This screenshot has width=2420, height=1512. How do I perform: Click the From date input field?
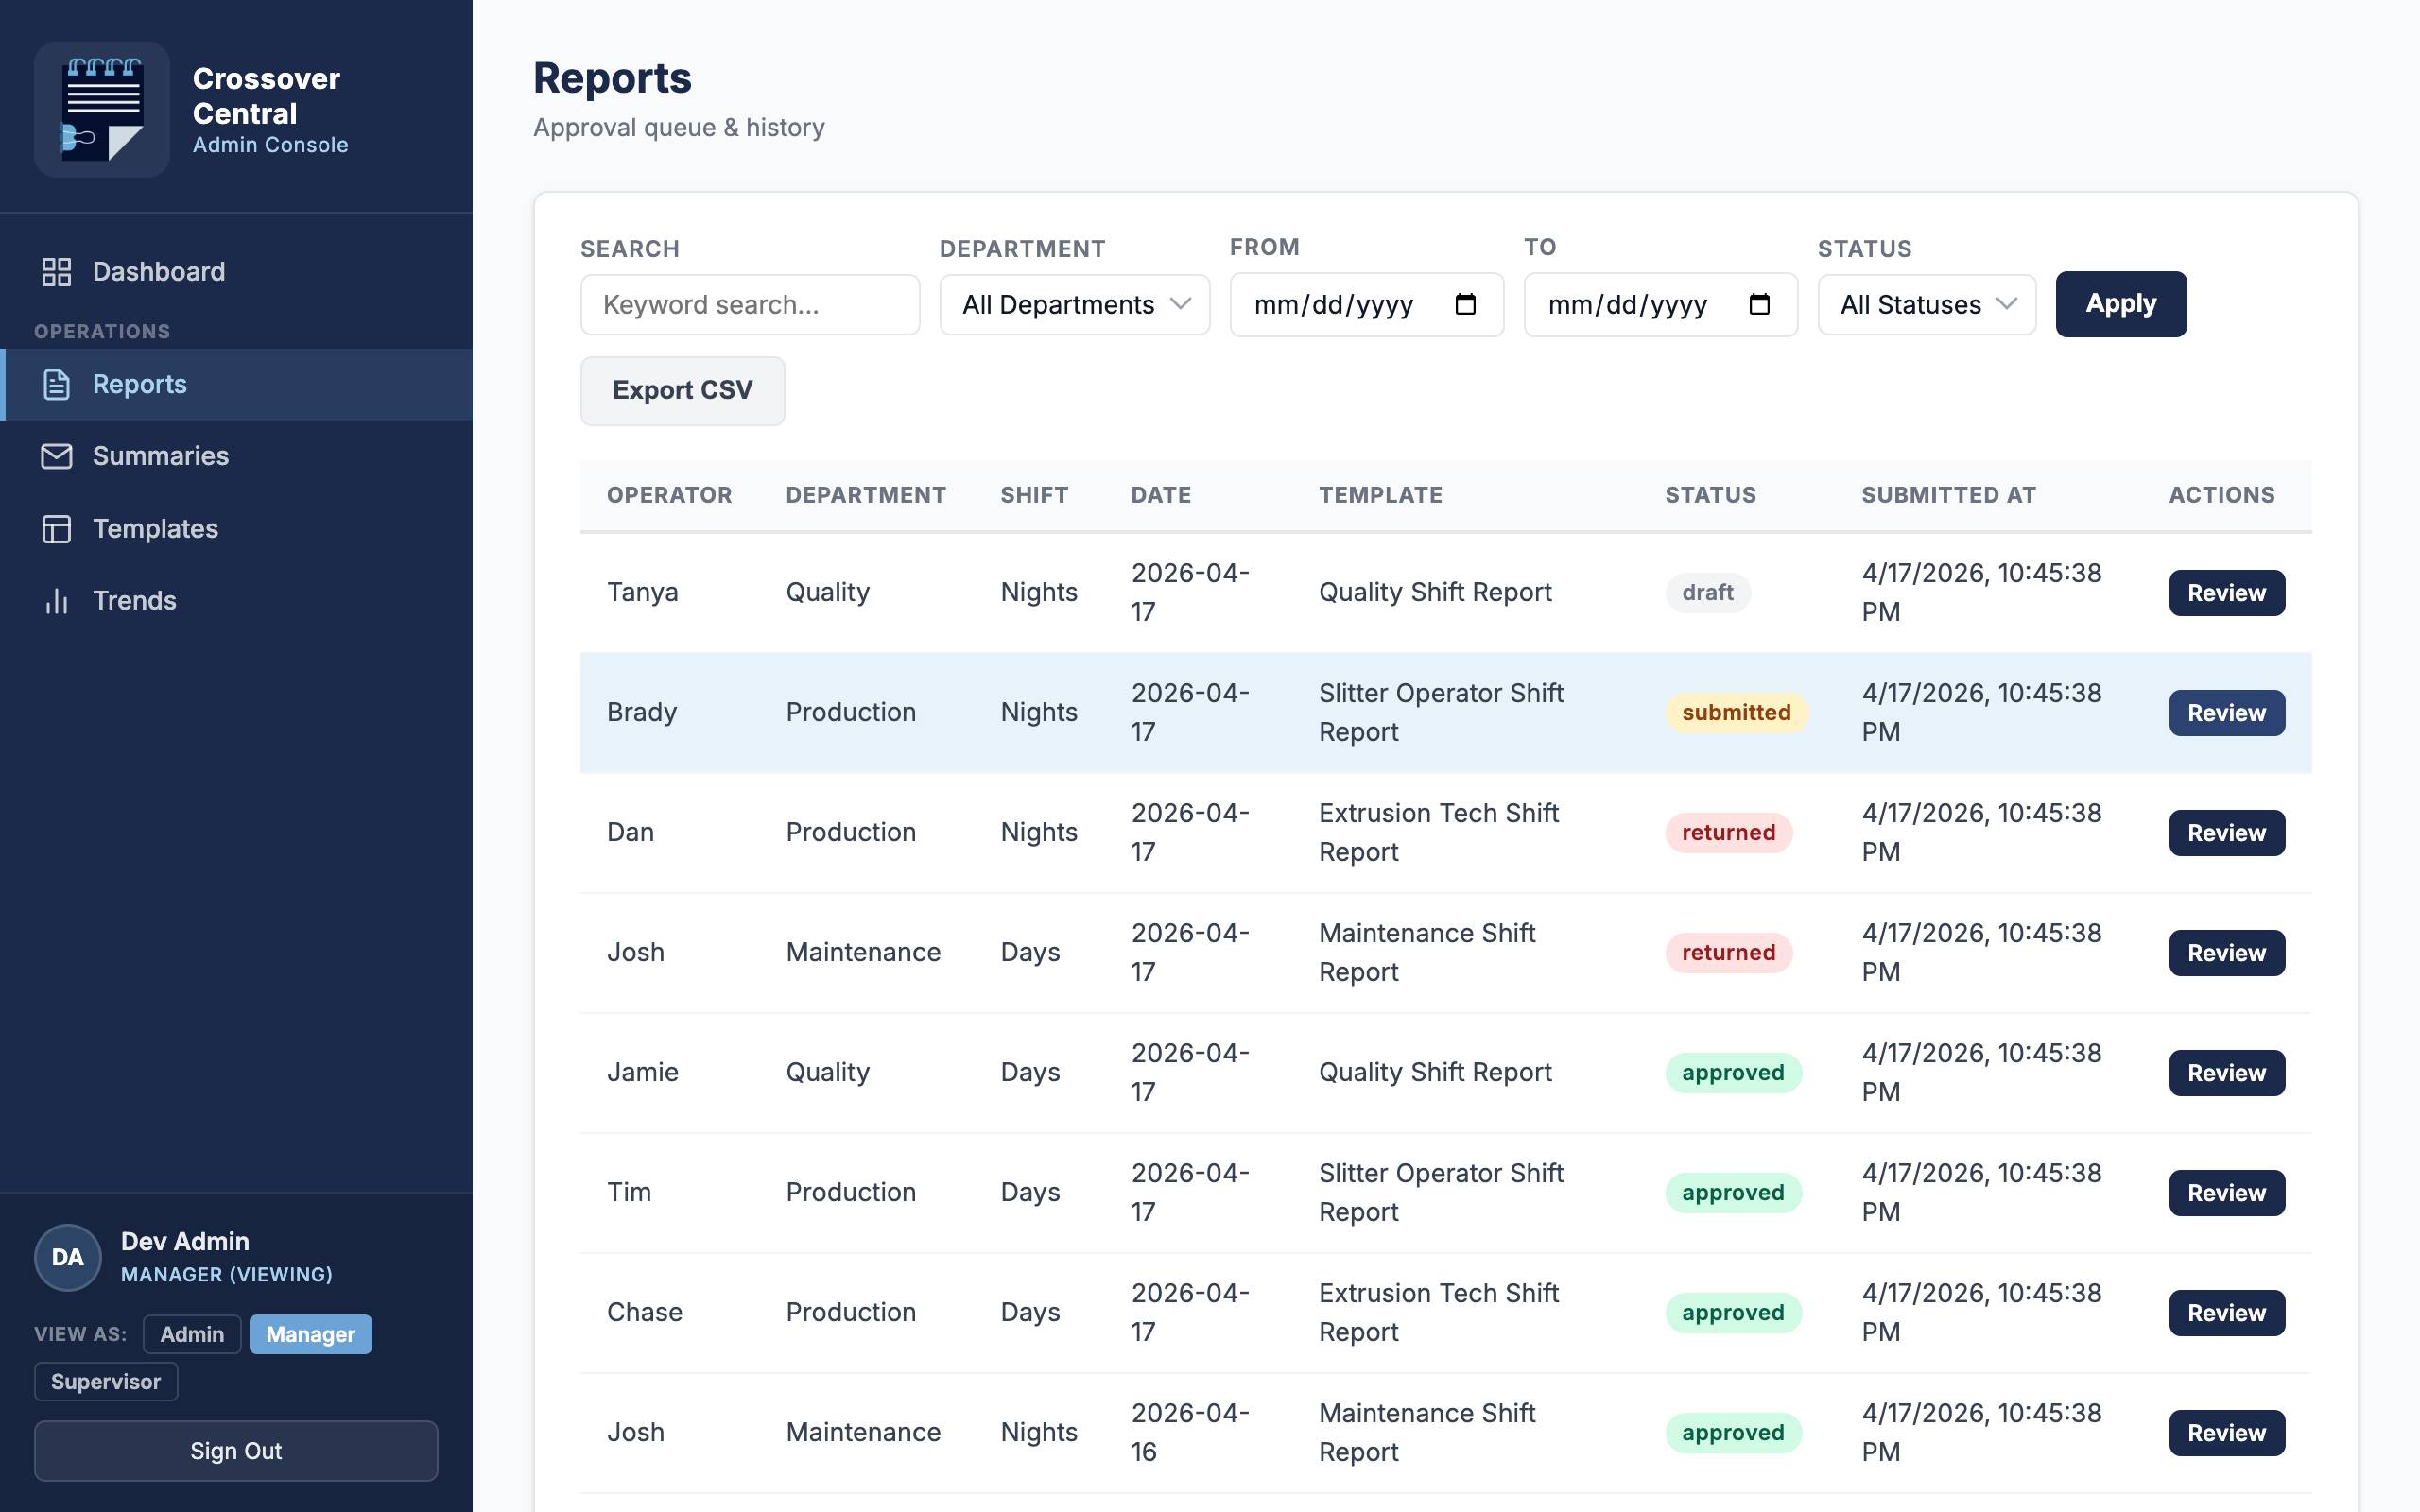click(x=1367, y=304)
